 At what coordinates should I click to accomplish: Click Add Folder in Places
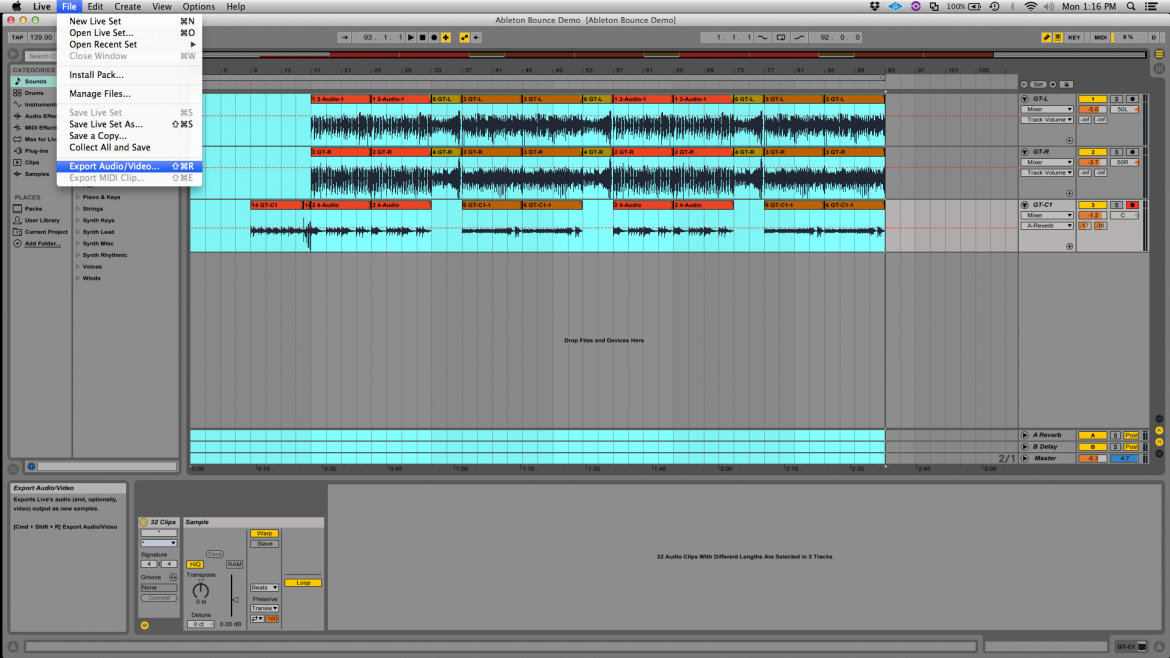point(42,243)
